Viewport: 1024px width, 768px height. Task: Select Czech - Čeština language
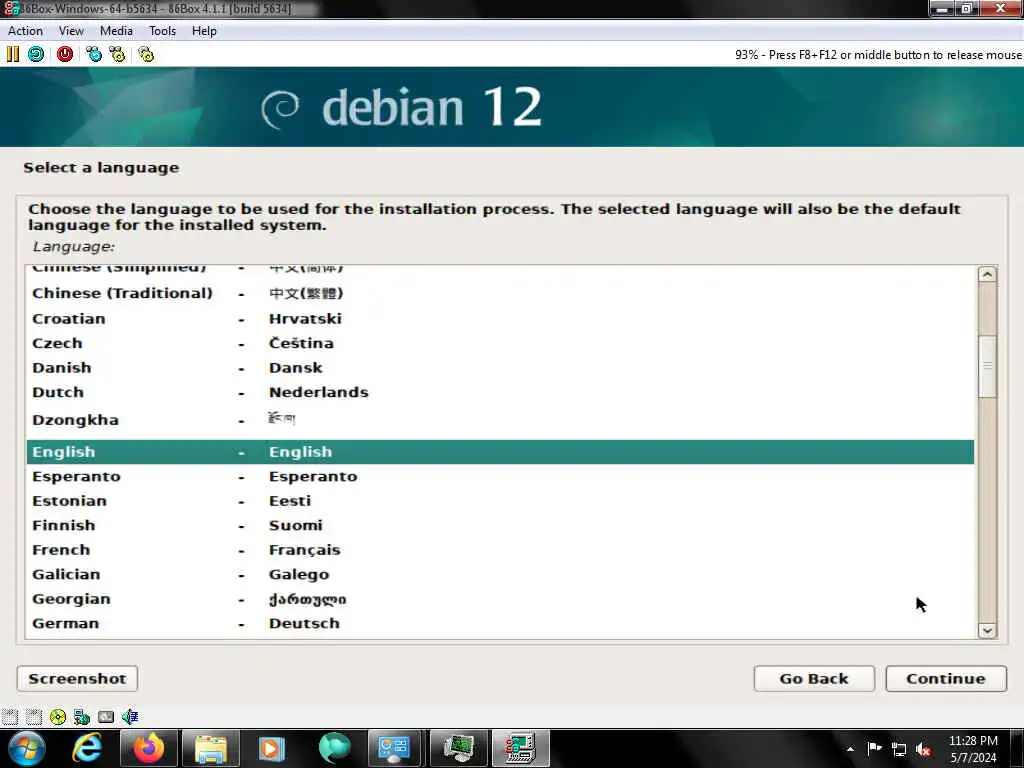[500, 343]
